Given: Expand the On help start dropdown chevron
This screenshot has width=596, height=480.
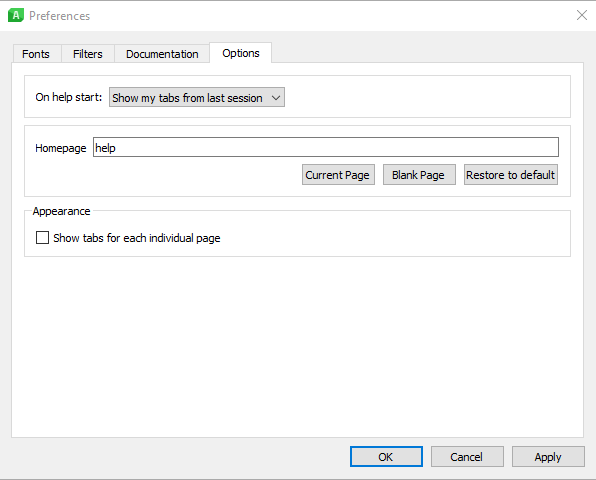Looking at the screenshot, I should pos(276,98).
